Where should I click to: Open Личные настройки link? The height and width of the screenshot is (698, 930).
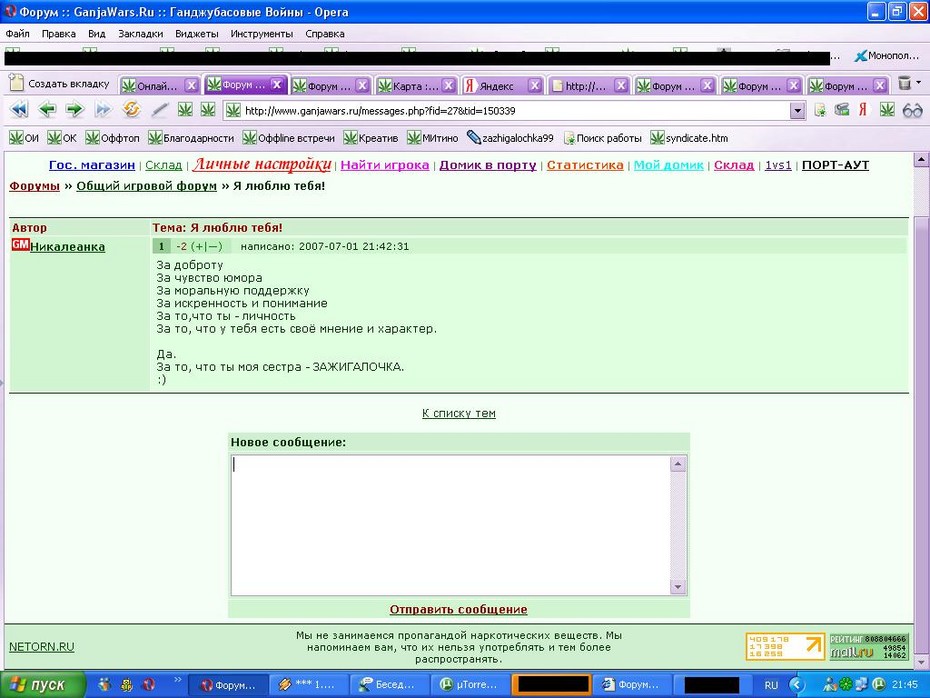pyautogui.click(x=262, y=164)
